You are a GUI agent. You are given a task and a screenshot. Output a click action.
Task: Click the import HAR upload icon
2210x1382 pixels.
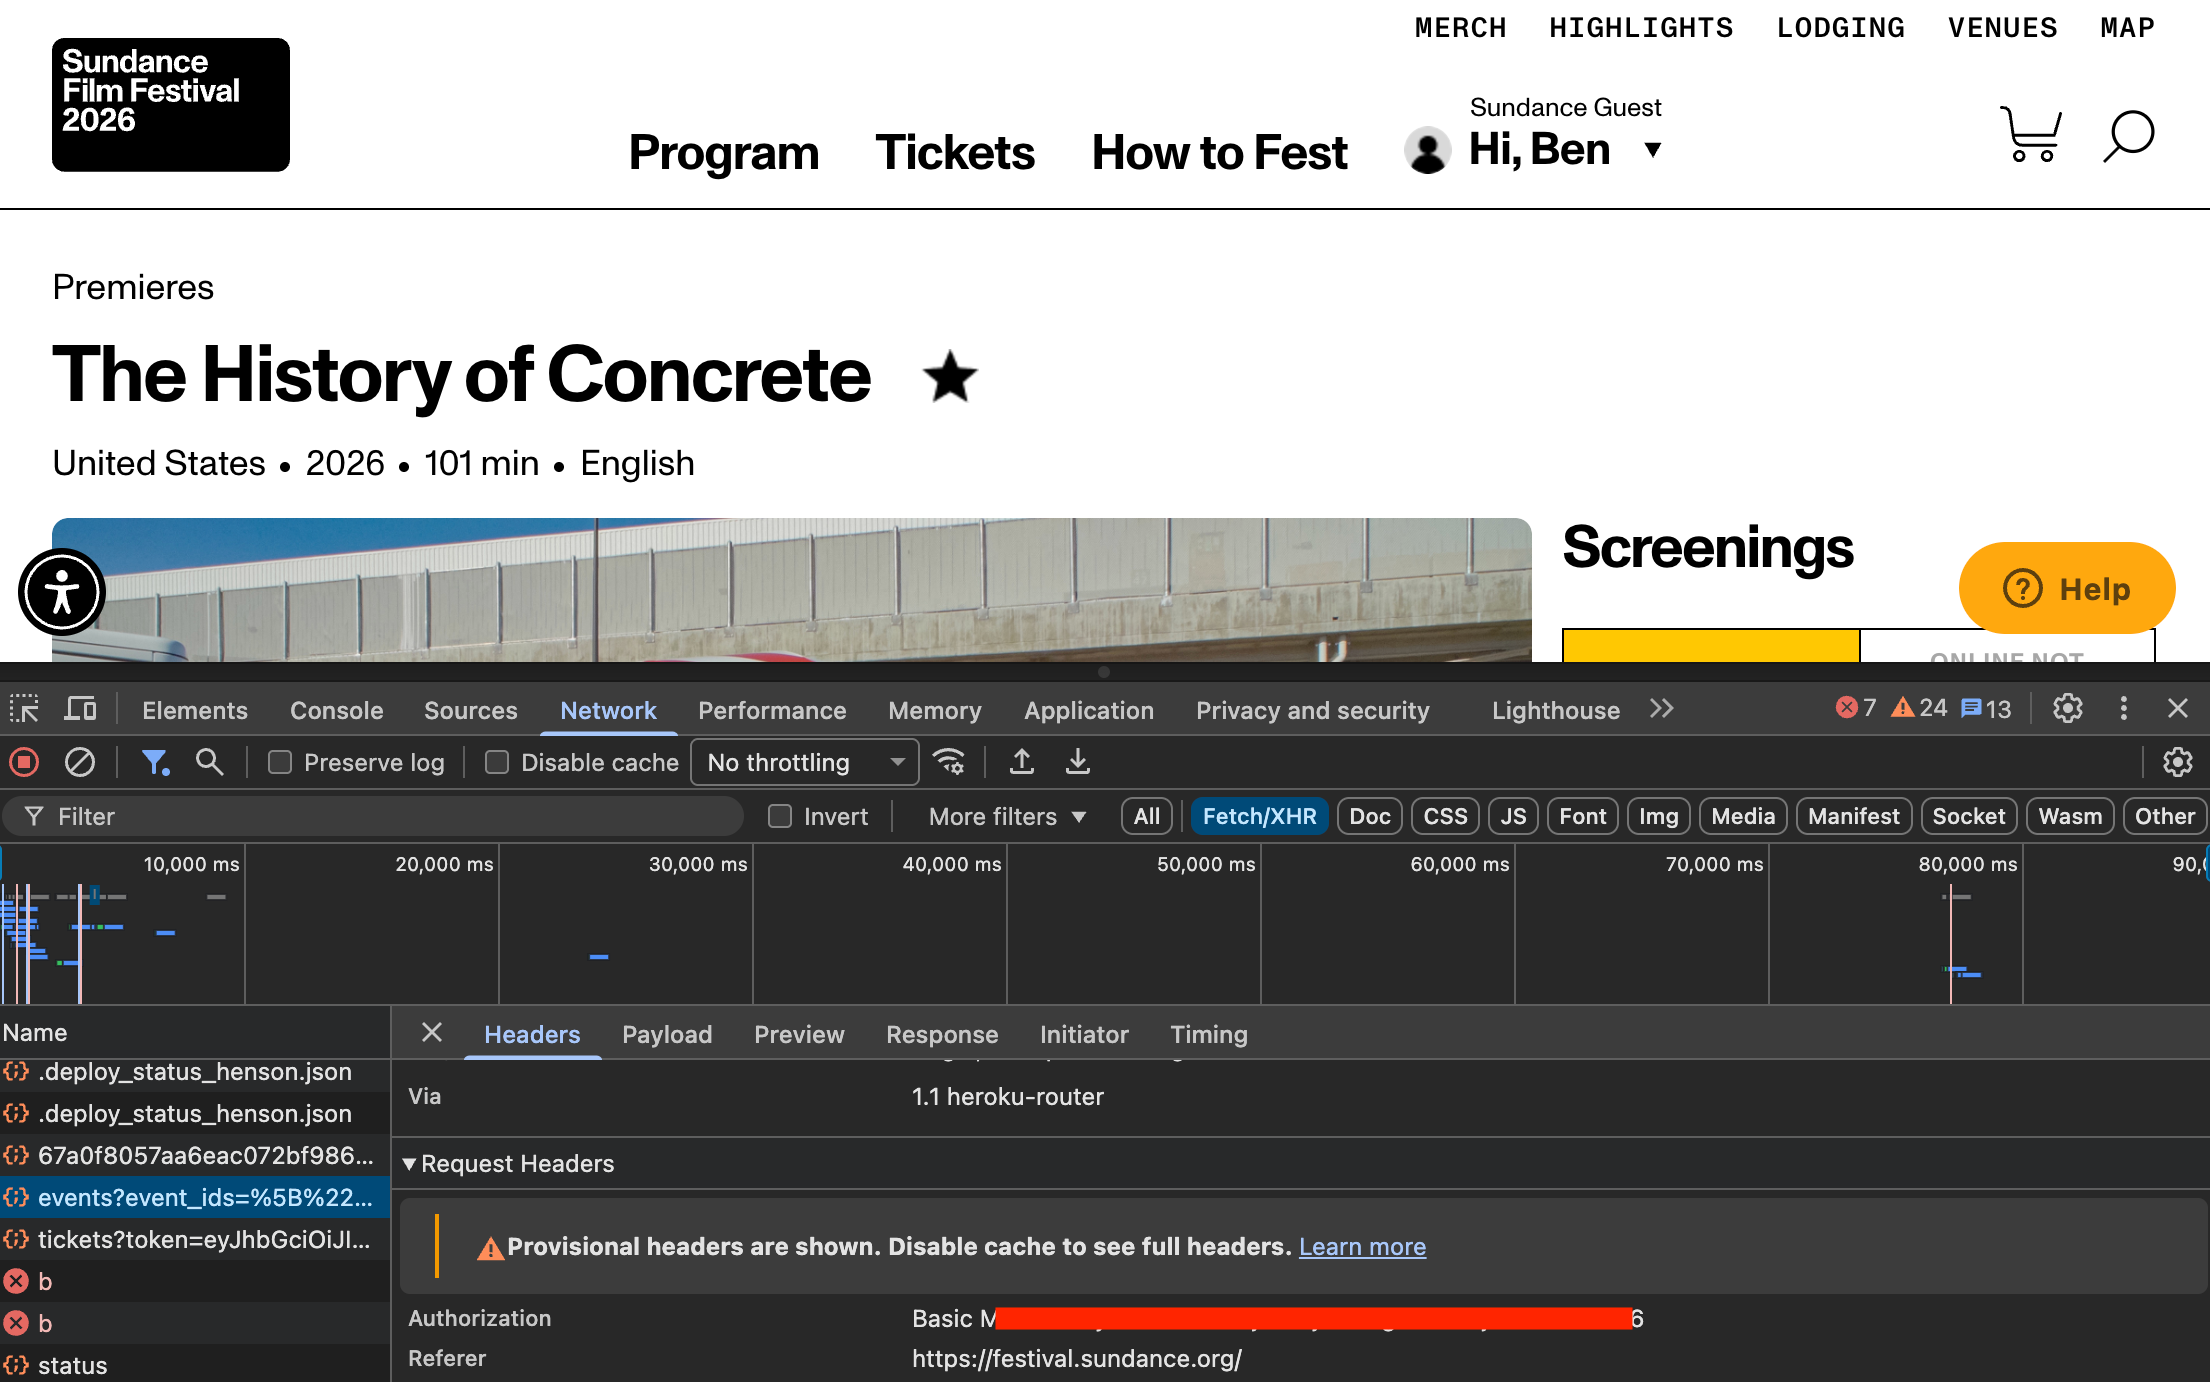click(x=1022, y=762)
